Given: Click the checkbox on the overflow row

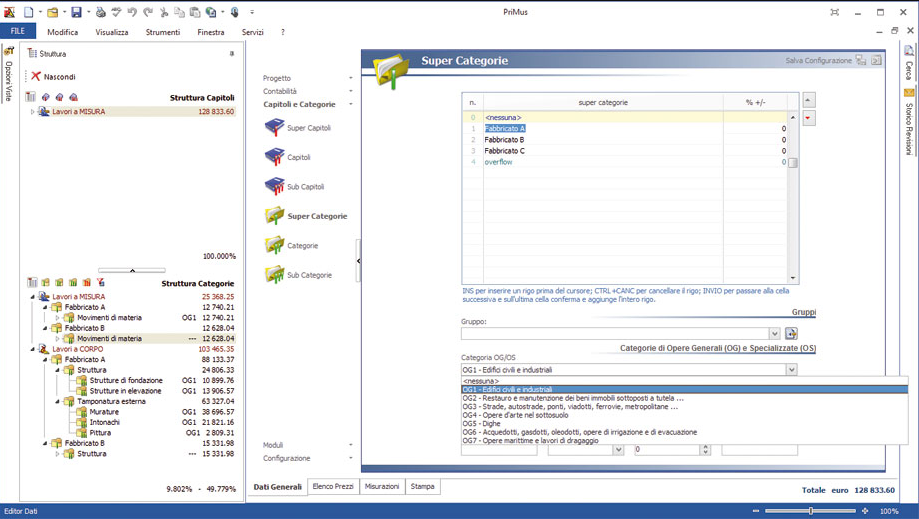Looking at the screenshot, I should click(793, 162).
